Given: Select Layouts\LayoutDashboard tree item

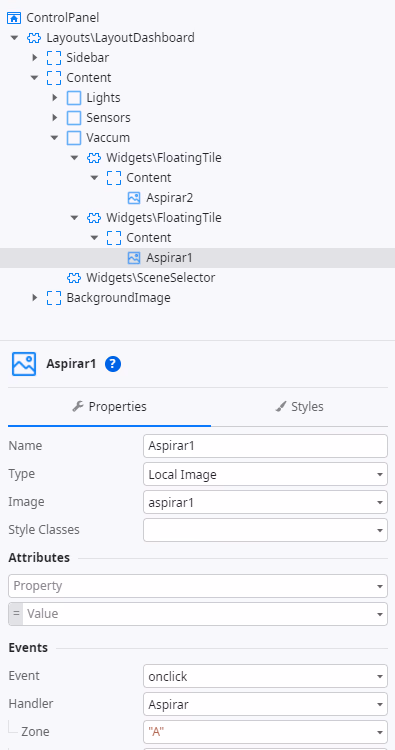Looking at the screenshot, I should click(121, 38).
